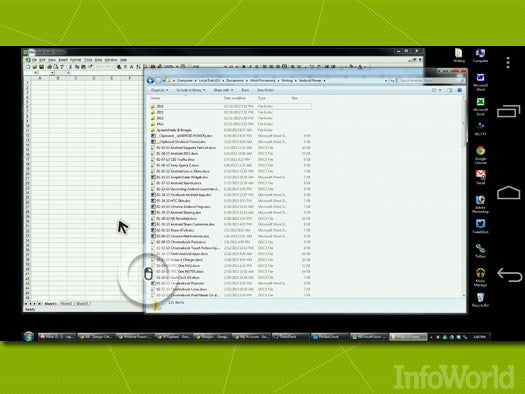Click the Save icon in Excel toolbar

coord(42,67)
